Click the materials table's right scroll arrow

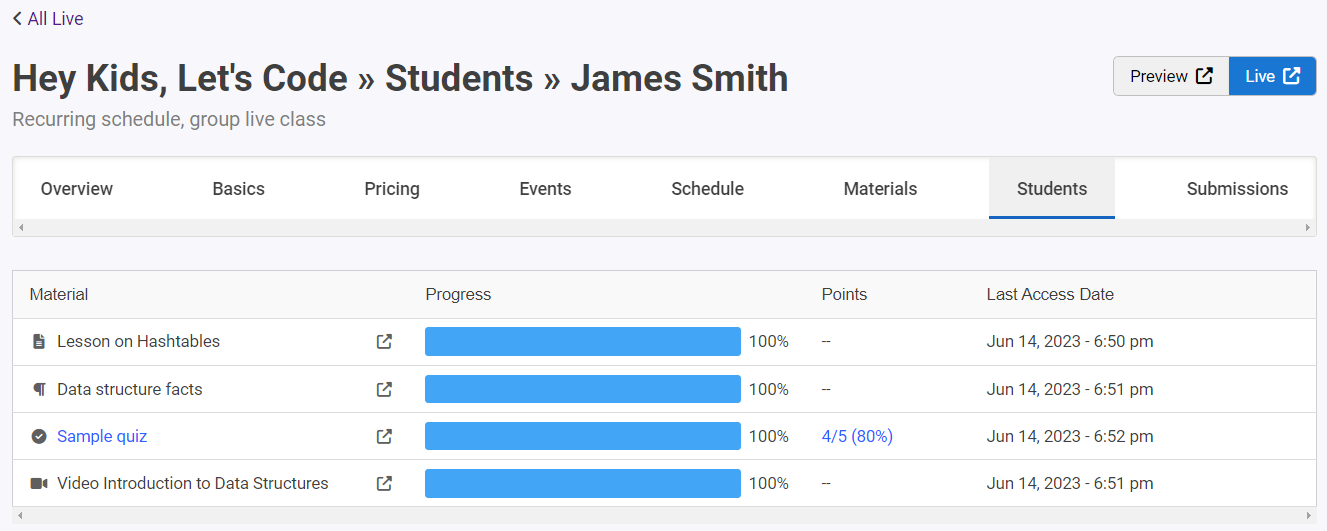[1308, 515]
